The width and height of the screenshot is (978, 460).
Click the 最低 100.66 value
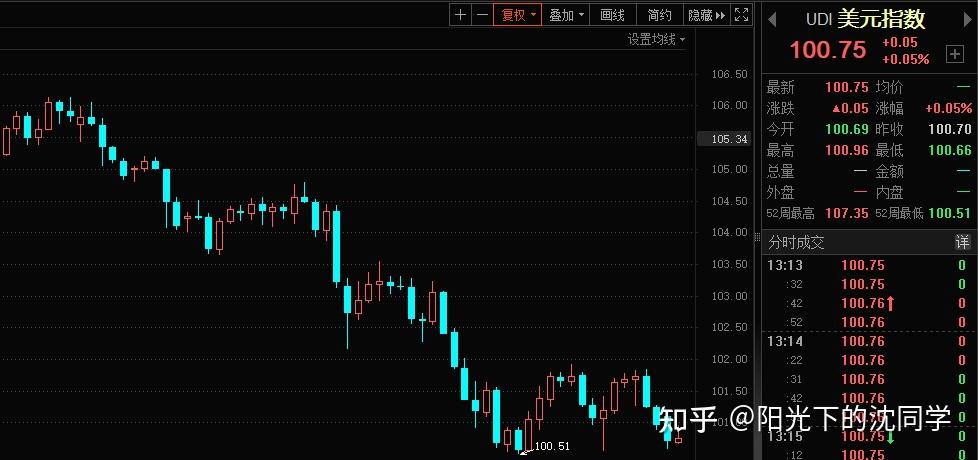(x=950, y=150)
